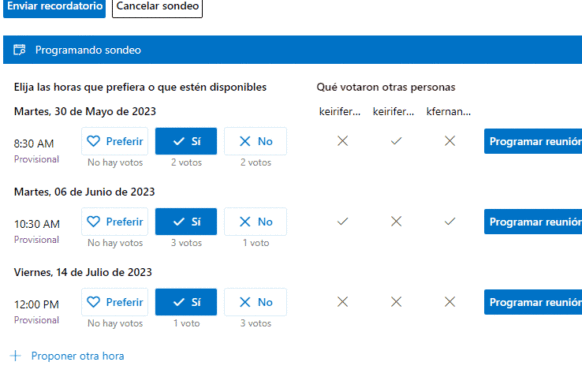
Task: Click the checkmark under second keirifer for 30 de Mayo
Action: point(396,141)
